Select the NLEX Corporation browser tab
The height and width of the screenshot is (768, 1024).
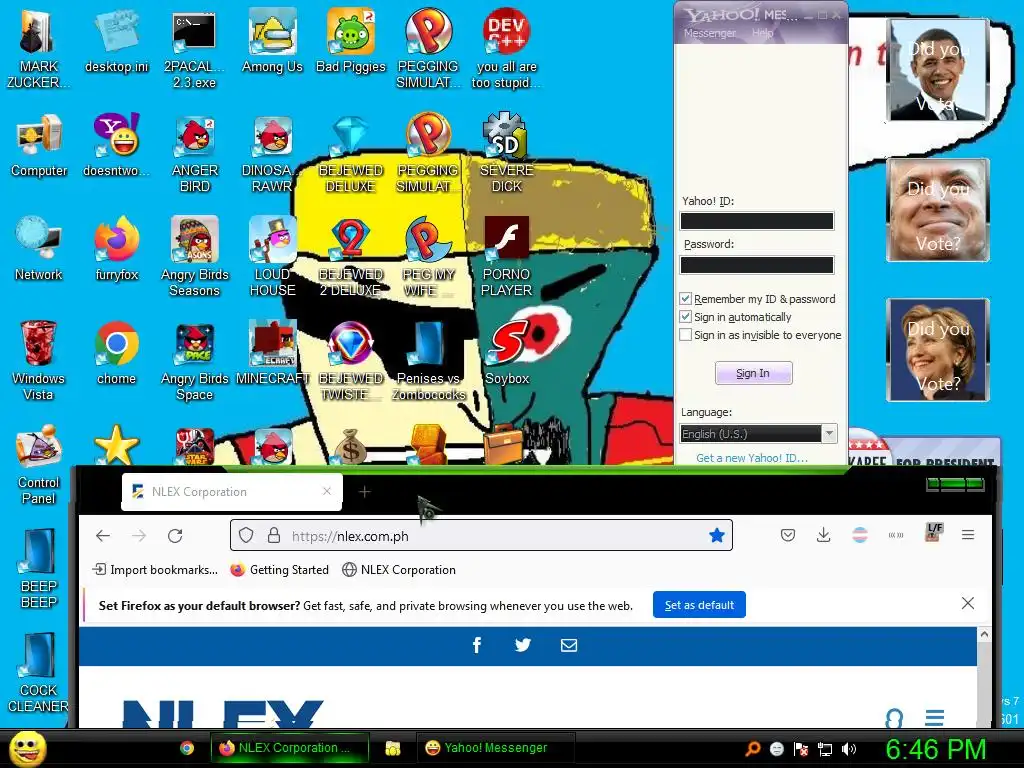tap(232, 492)
